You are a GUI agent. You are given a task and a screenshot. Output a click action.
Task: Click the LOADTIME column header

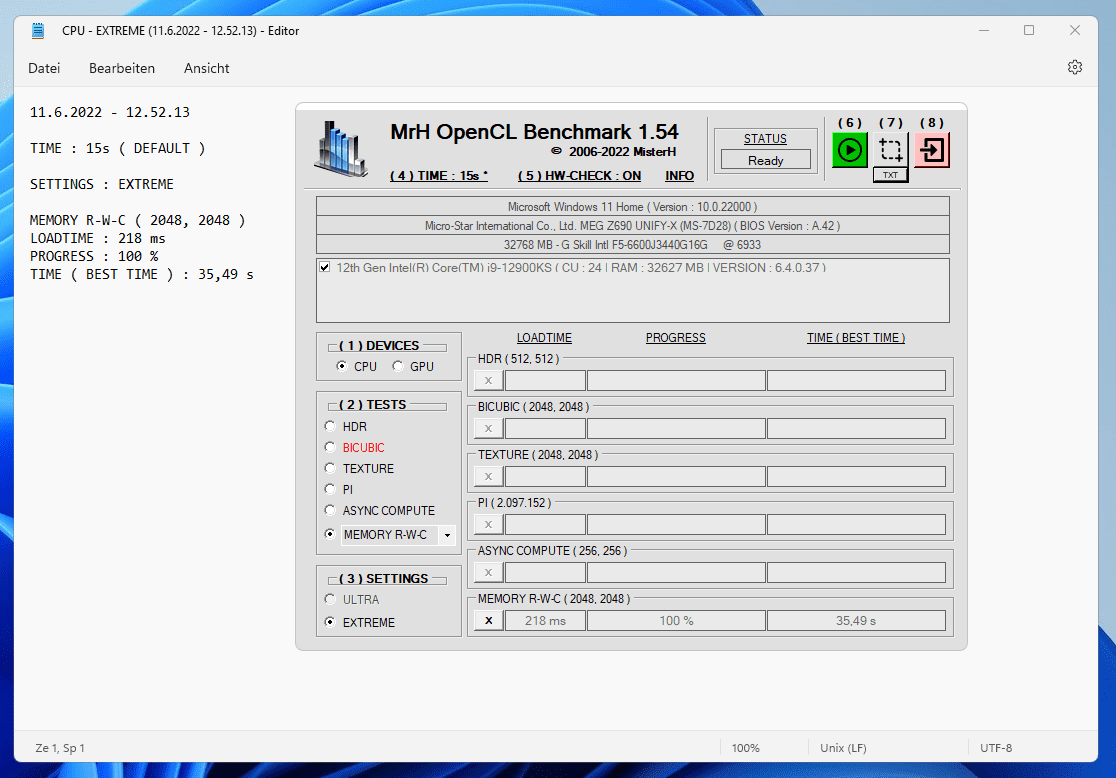pyautogui.click(x=544, y=338)
